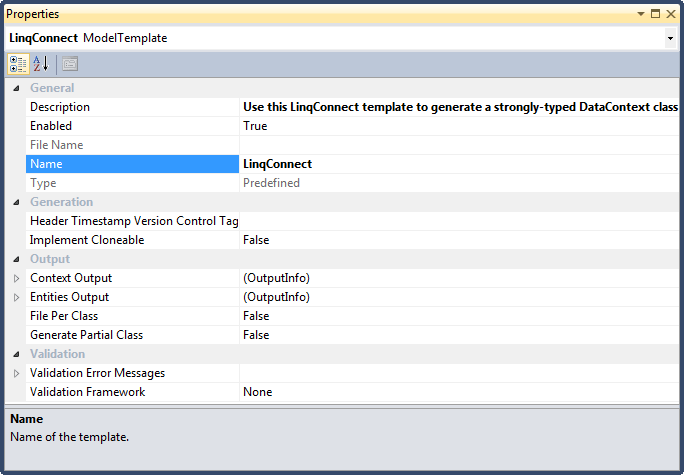
Task: Click the False value for Implement Cloneable
Action: coord(256,240)
